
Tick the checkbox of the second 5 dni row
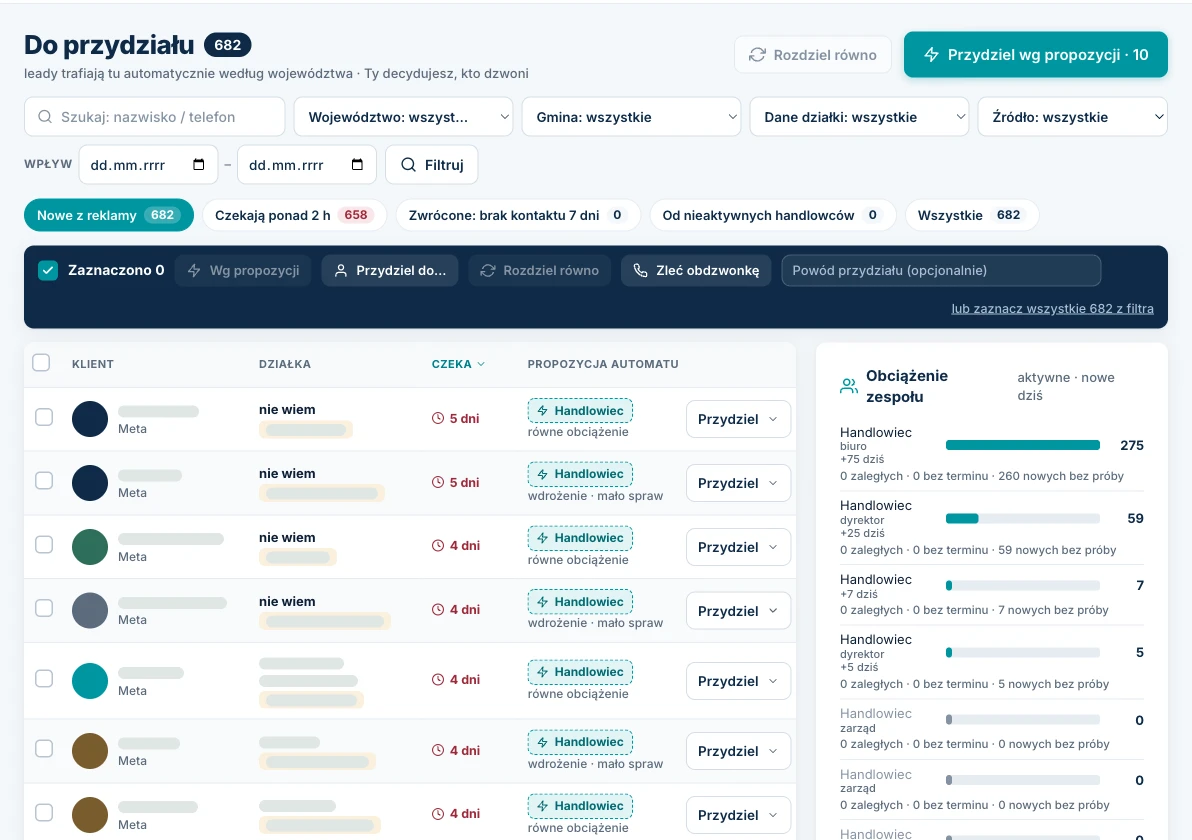[44, 480]
